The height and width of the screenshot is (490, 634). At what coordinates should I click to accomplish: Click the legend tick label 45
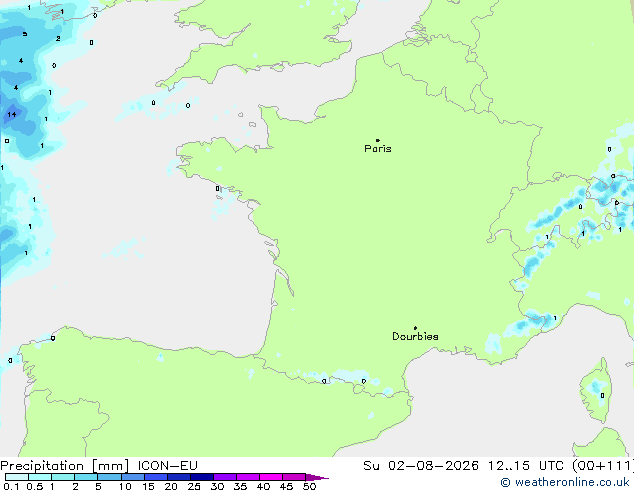(286, 486)
